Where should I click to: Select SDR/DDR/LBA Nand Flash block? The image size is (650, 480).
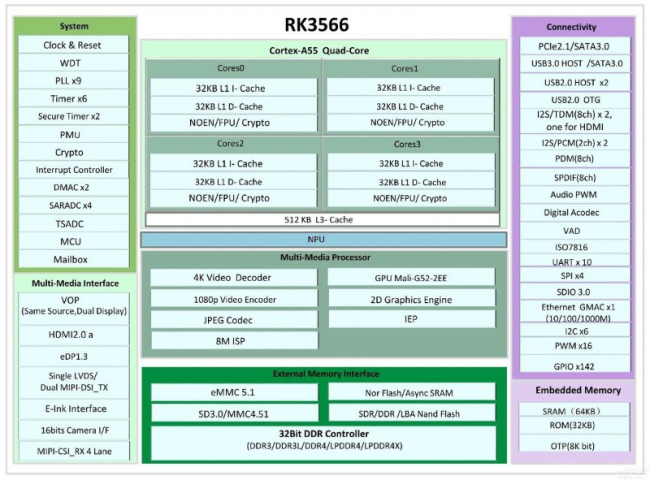[412, 414]
